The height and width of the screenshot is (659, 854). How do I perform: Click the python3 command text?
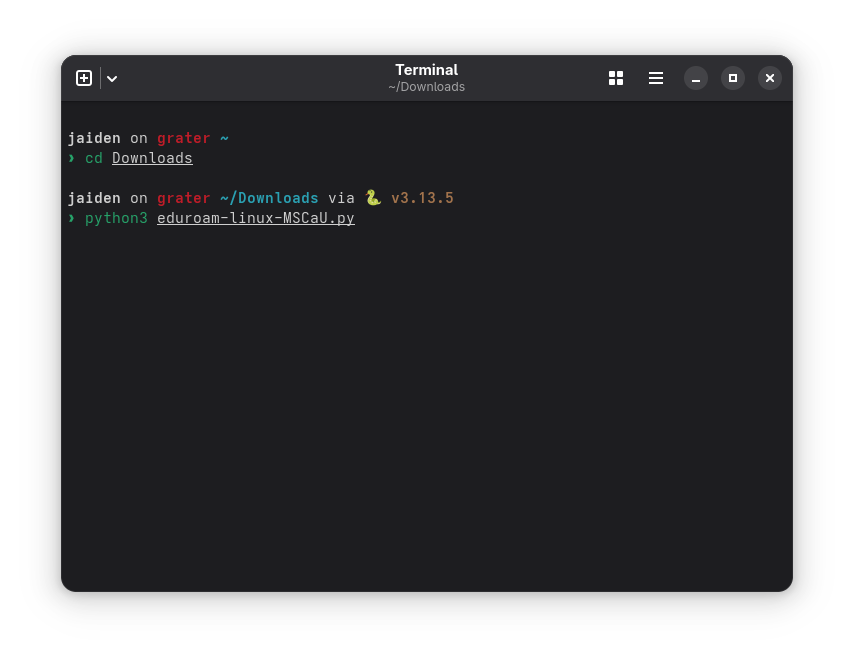pyautogui.click(x=116, y=218)
